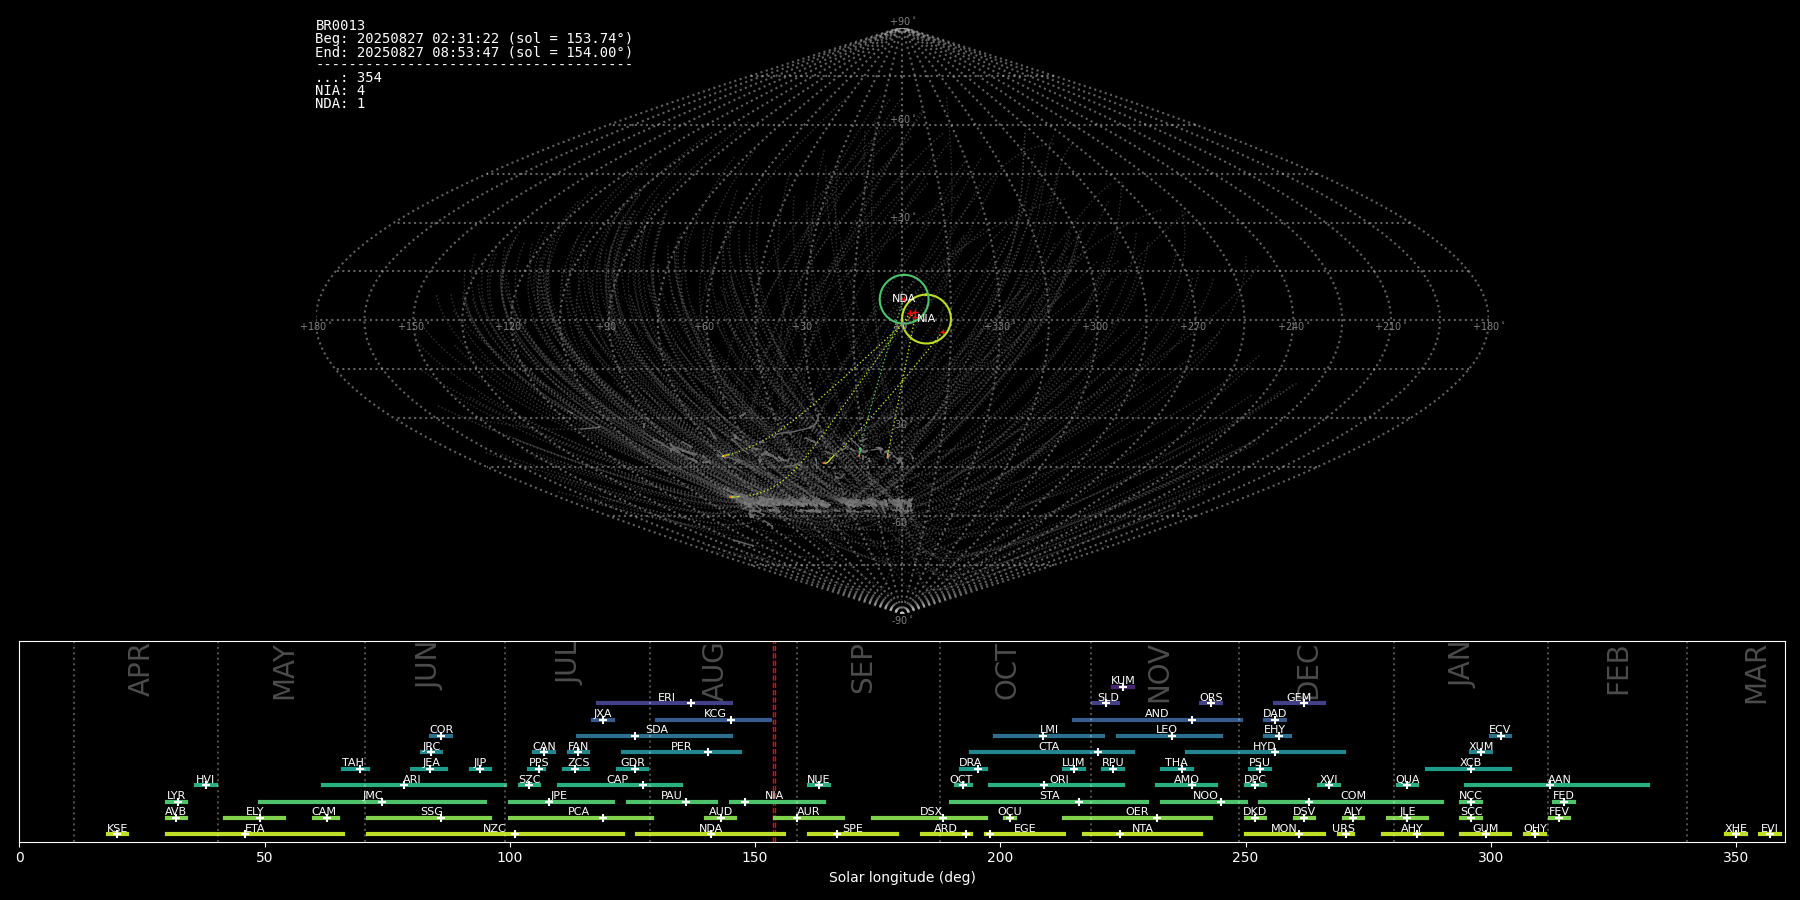
Task: Click the NZC shower label in timeline
Action: tap(494, 829)
